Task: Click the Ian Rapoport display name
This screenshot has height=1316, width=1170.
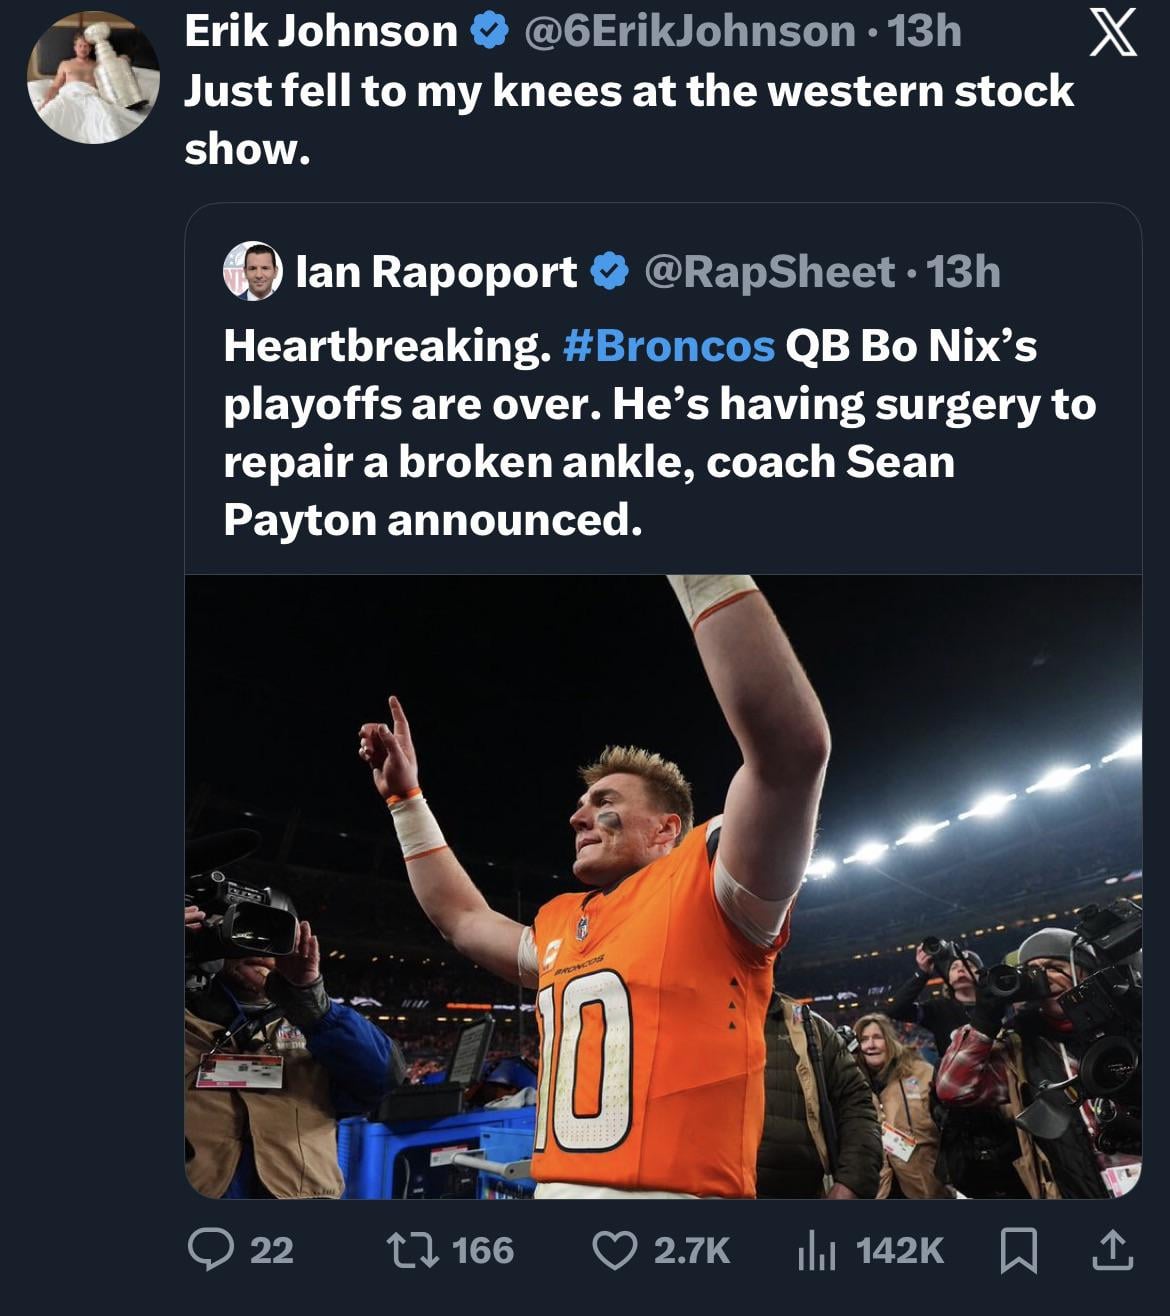Action: 436,272
